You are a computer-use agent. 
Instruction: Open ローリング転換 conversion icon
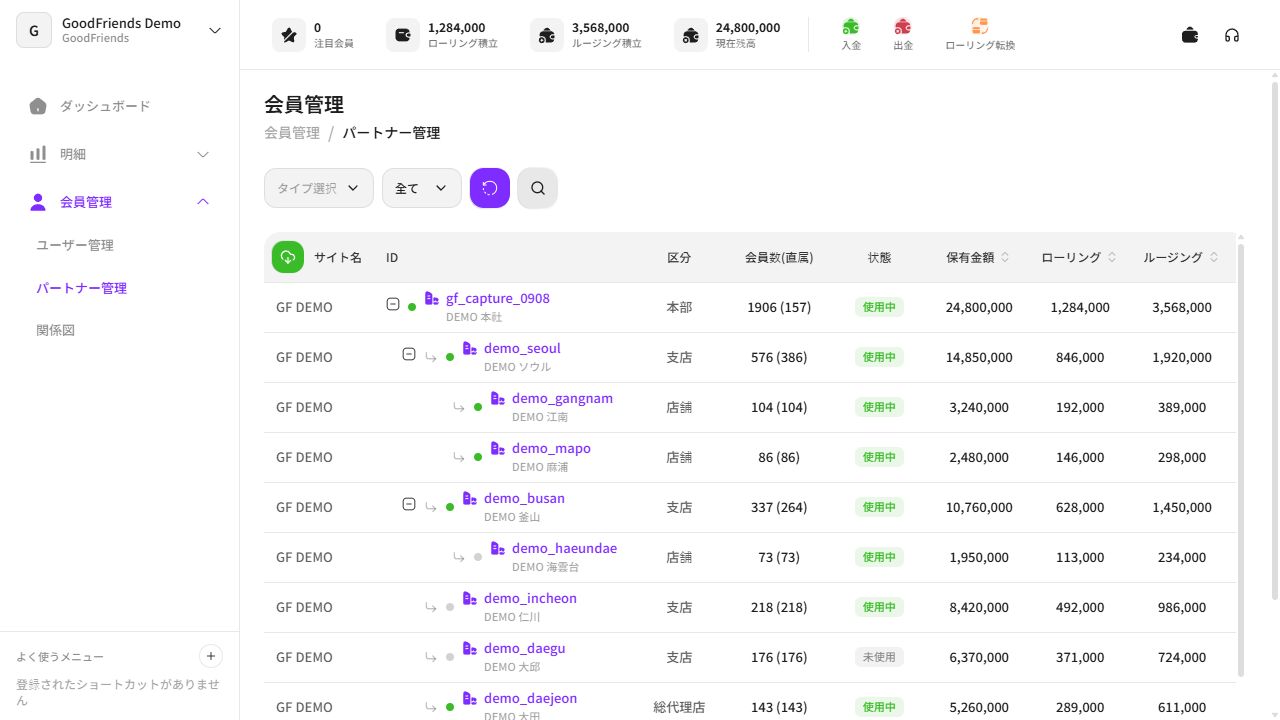tap(980, 27)
